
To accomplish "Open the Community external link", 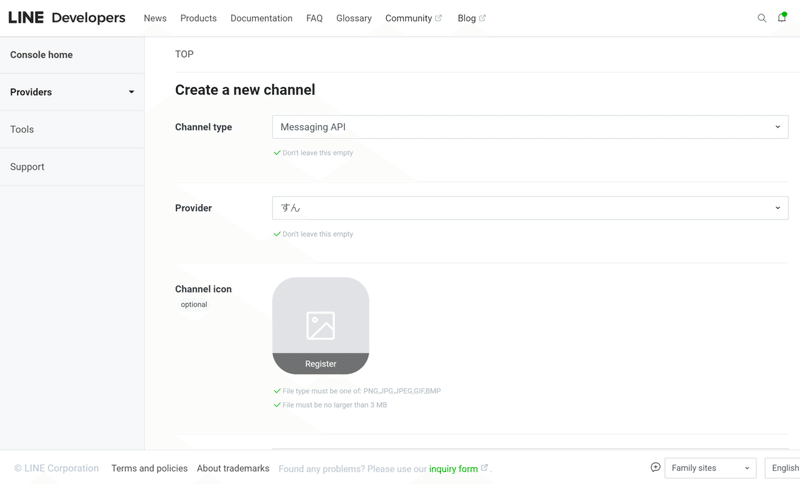I will (x=413, y=18).
